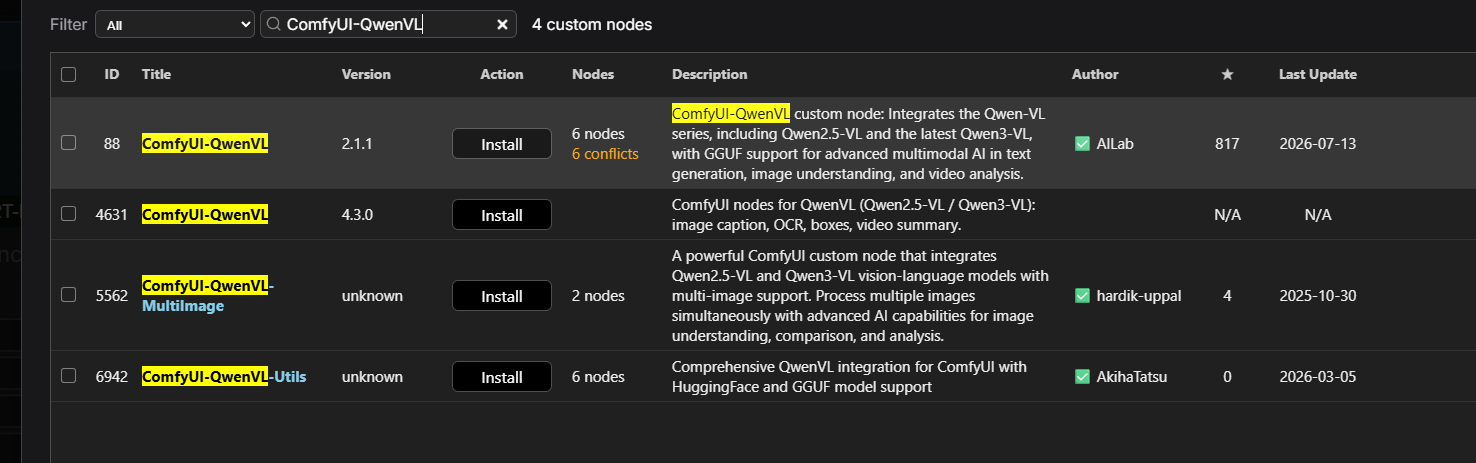Open ComfyUI-QwenVL title link in row 88
The height and width of the screenshot is (463, 1476).
pos(205,144)
